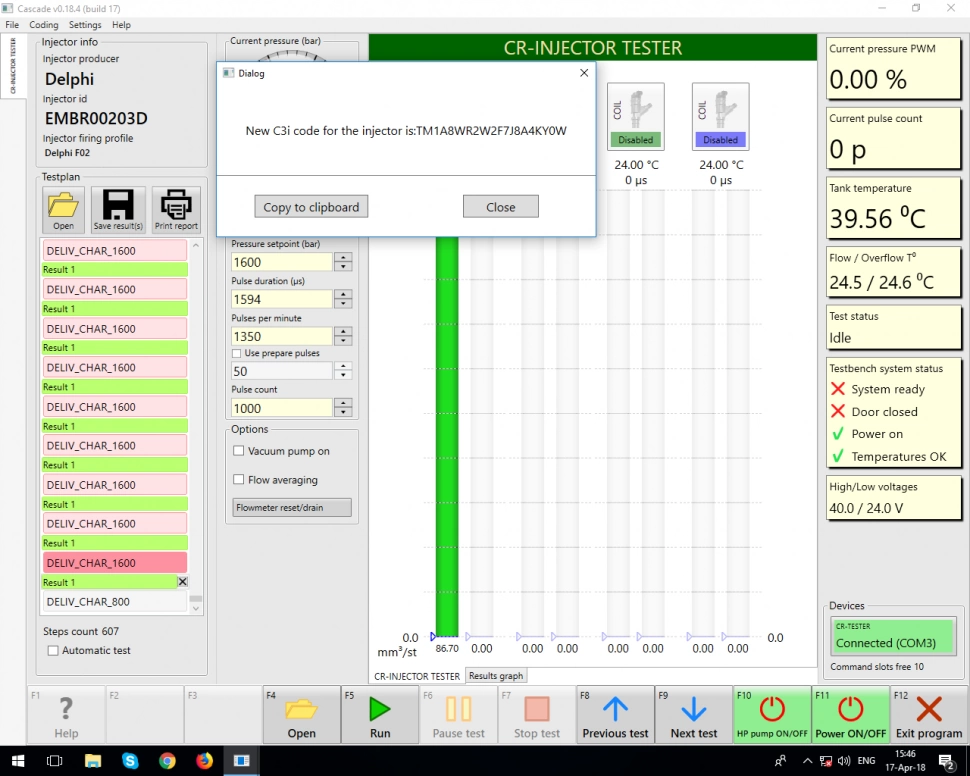Open Chrome from the taskbar
The height and width of the screenshot is (776, 970).
(167, 761)
